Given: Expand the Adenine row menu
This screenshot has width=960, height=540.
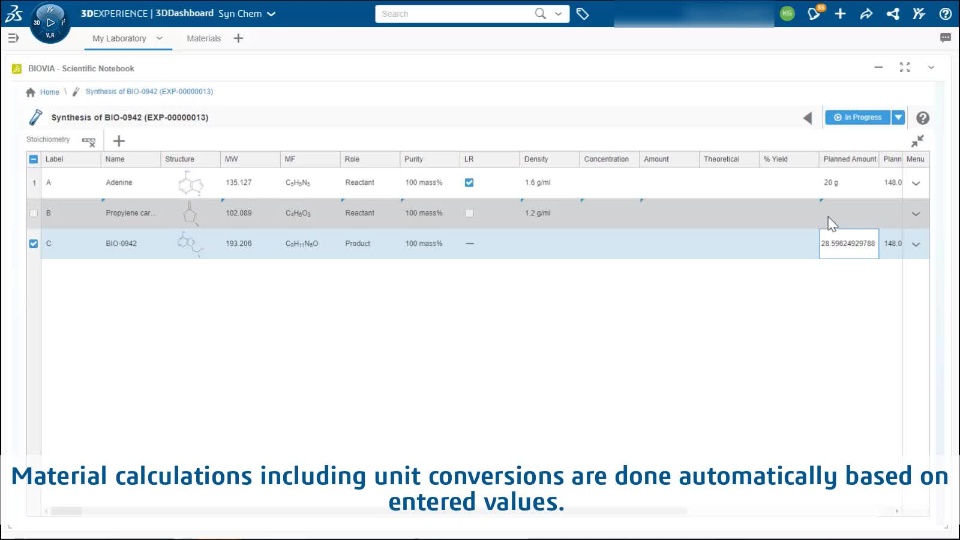Looking at the screenshot, I should tap(916, 183).
